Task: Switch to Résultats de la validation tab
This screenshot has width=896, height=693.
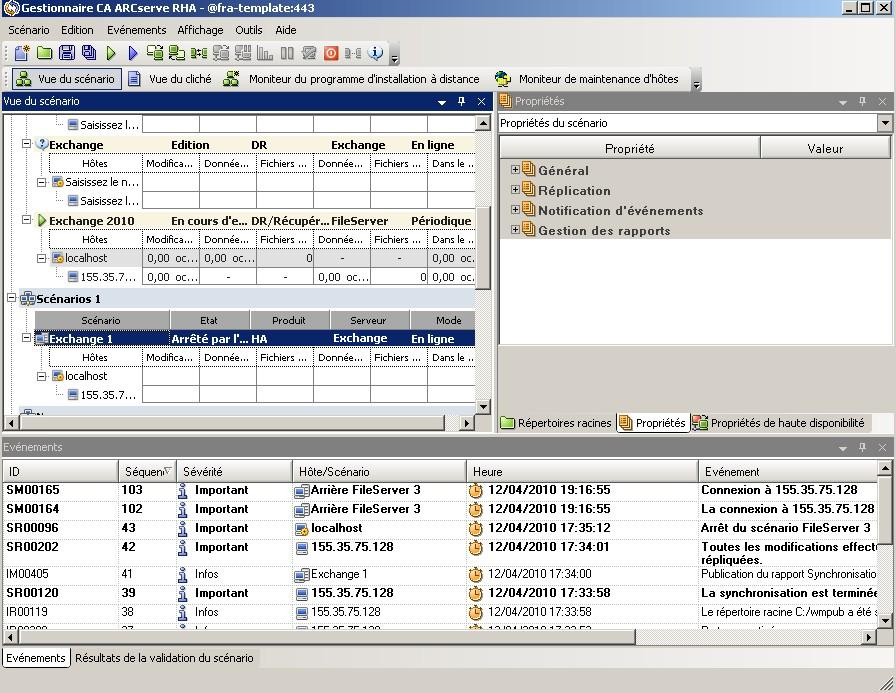Action: [164, 658]
